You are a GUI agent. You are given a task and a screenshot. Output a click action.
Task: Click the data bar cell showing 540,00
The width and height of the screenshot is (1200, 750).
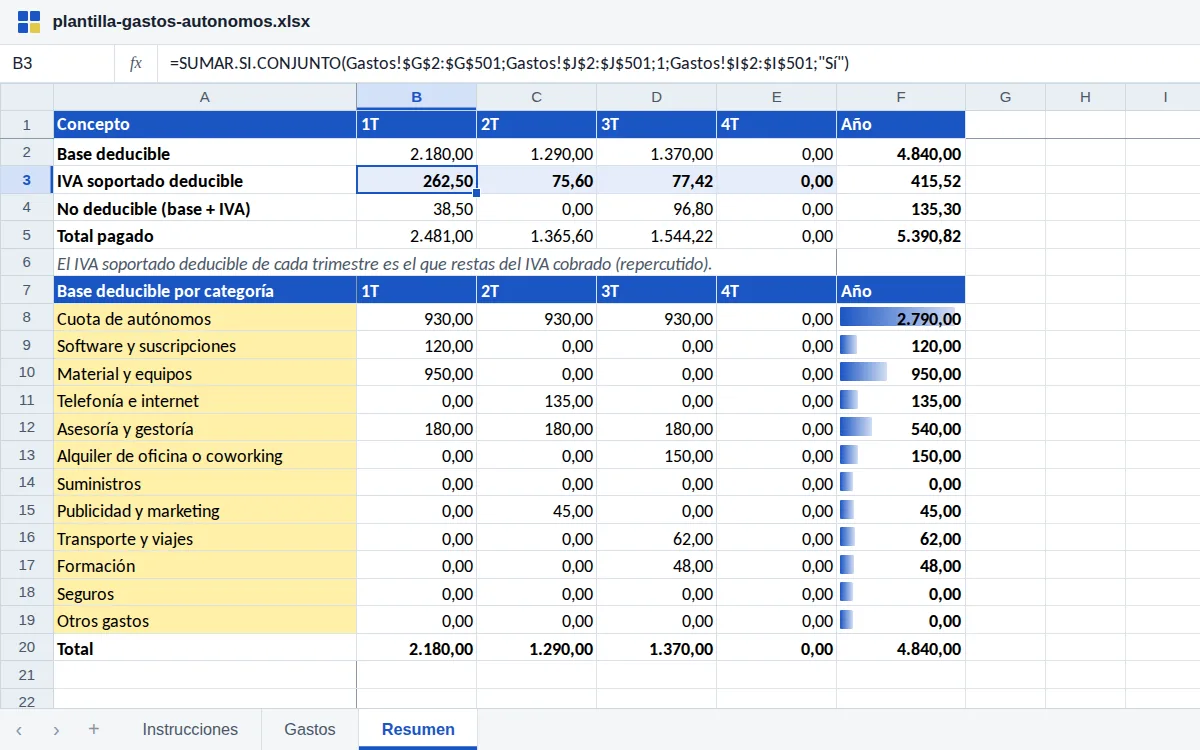pyautogui.click(x=901, y=429)
